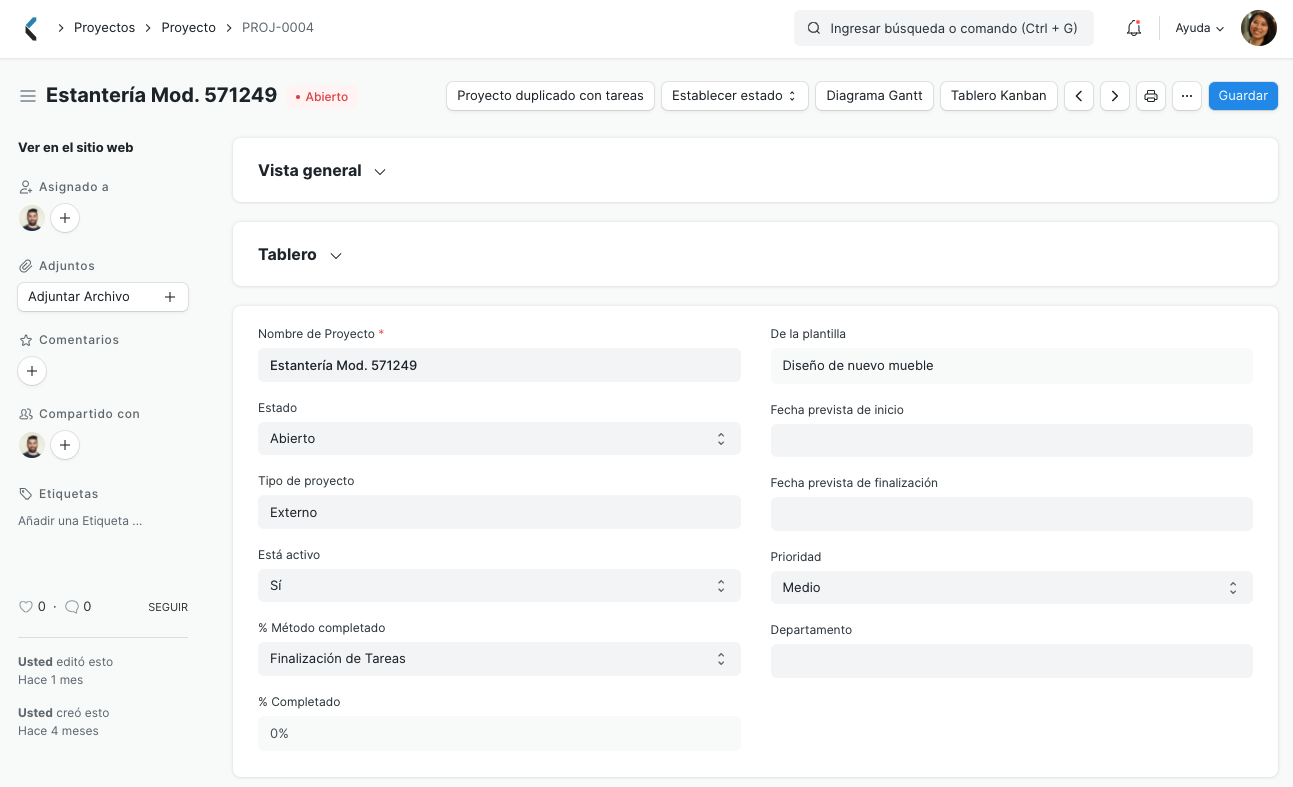Viewport: 1293px width, 787px height.
Task: Edit the Nombre de Proyecto field
Action: point(499,365)
